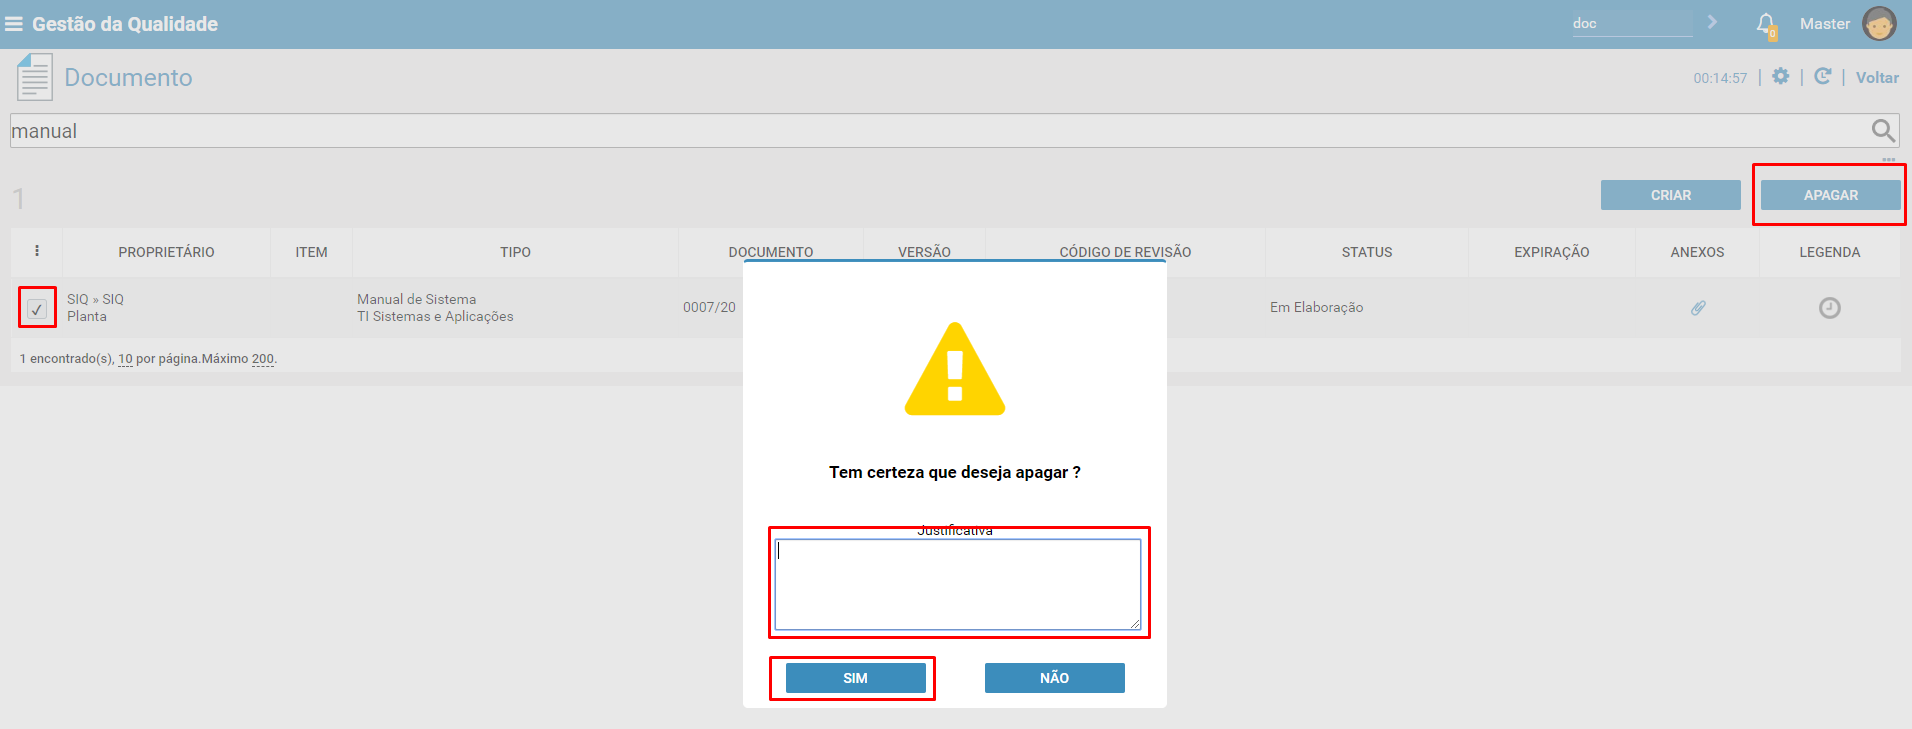Click the Em Elaboração status cell
The image size is (1912, 729).
click(1316, 307)
